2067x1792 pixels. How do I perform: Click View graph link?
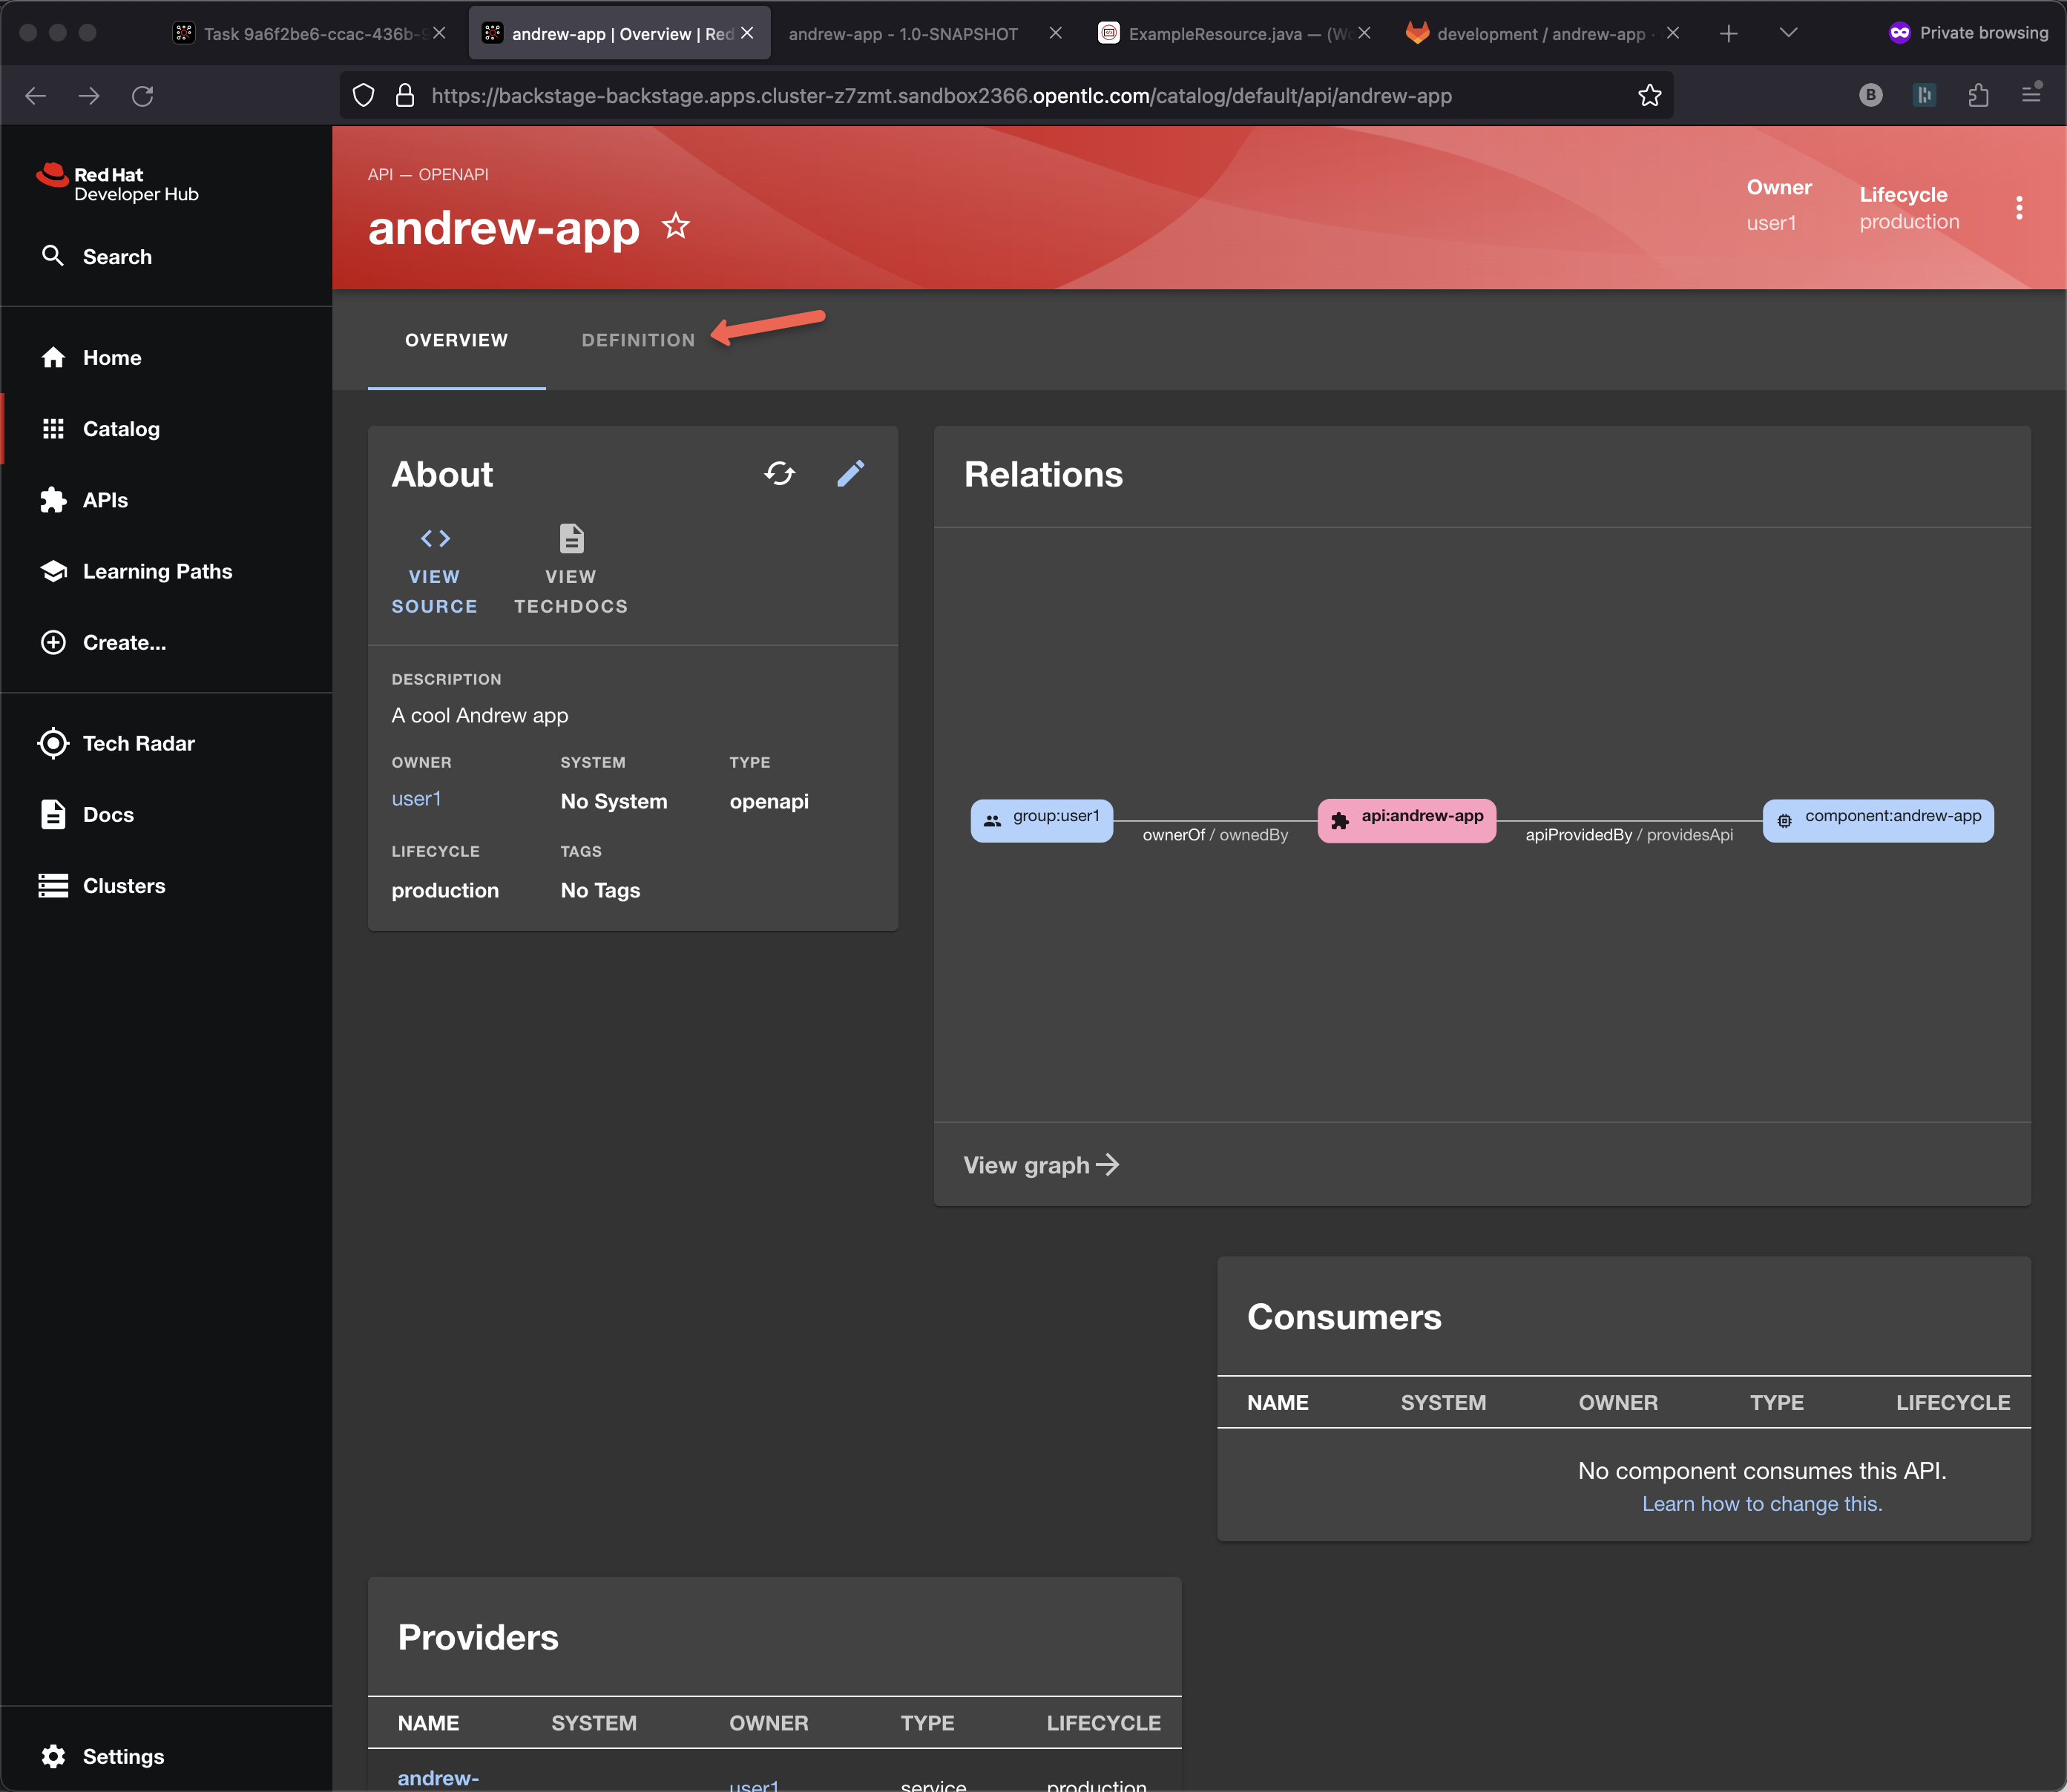point(1040,1165)
